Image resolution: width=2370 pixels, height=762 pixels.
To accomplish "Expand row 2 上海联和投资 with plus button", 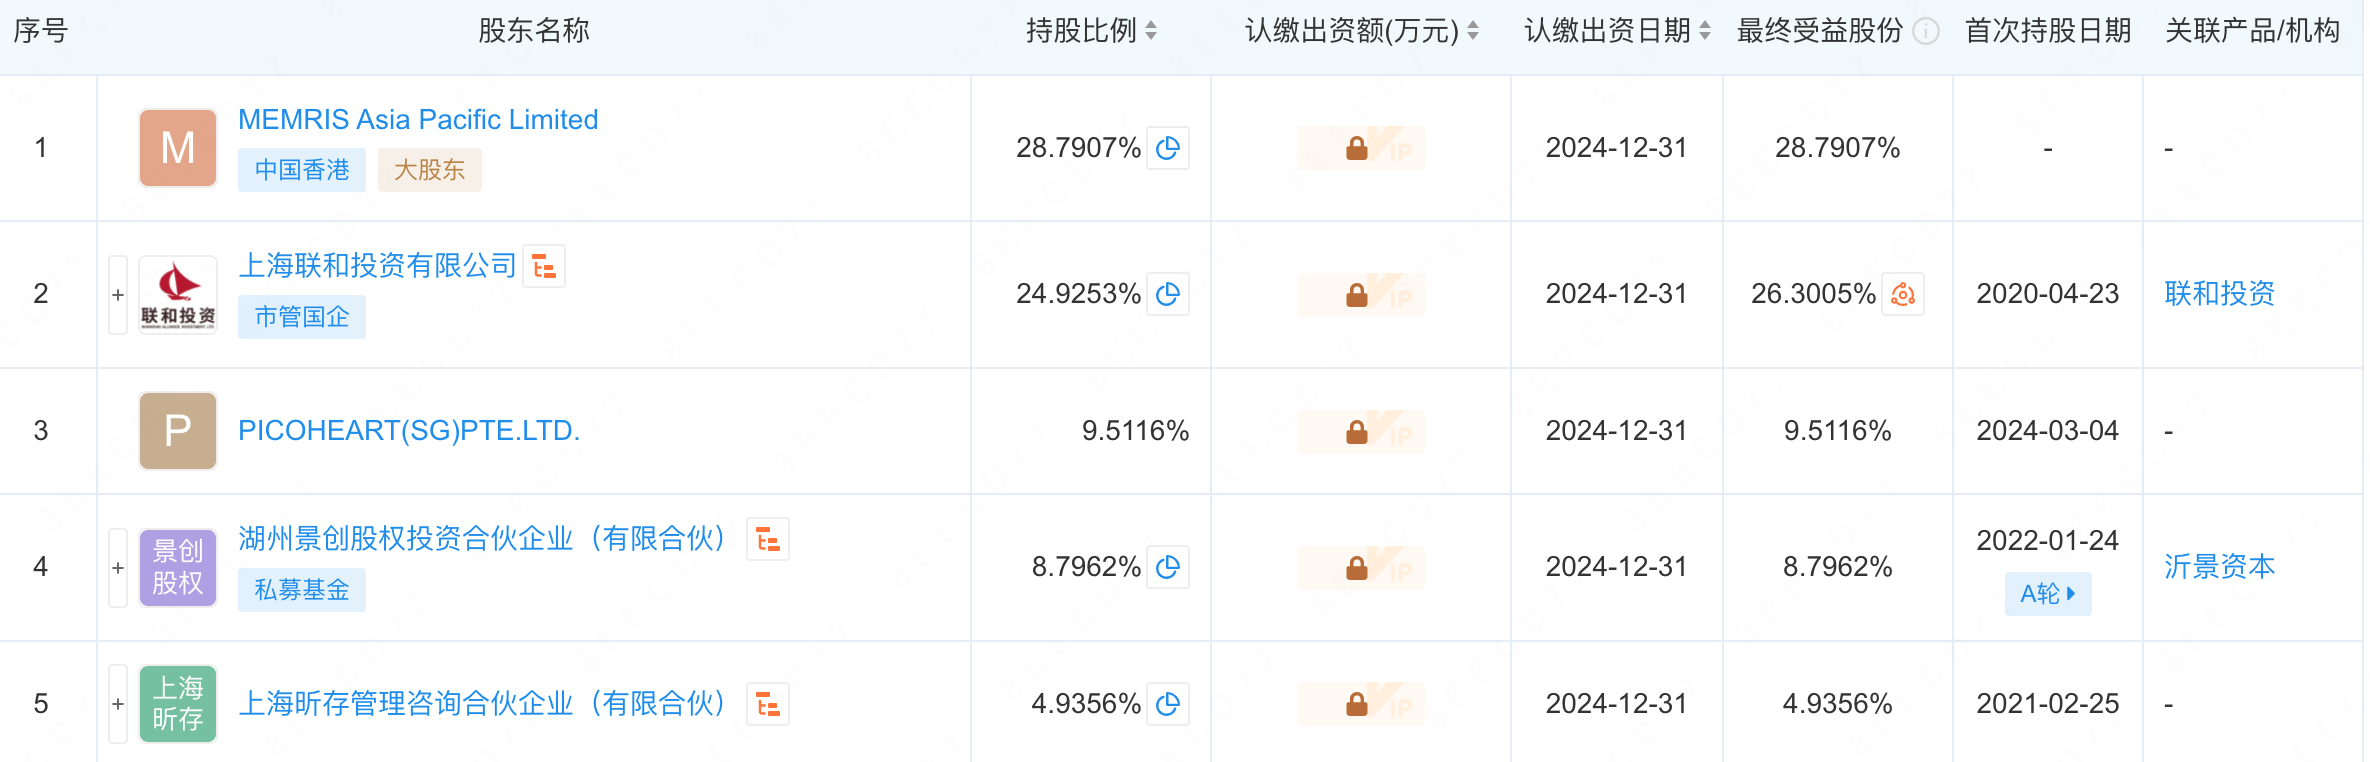I will click(x=118, y=295).
